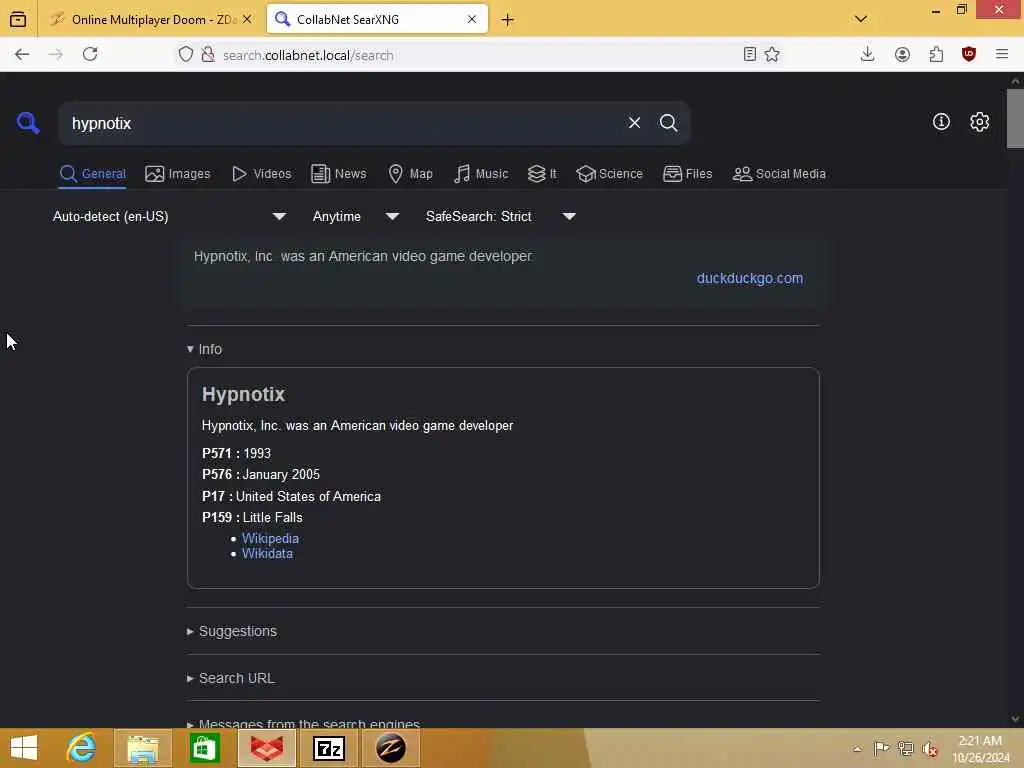The height and width of the screenshot is (768, 1024).
Task: Go back with the browser back arrow
Action: point(22,55)
